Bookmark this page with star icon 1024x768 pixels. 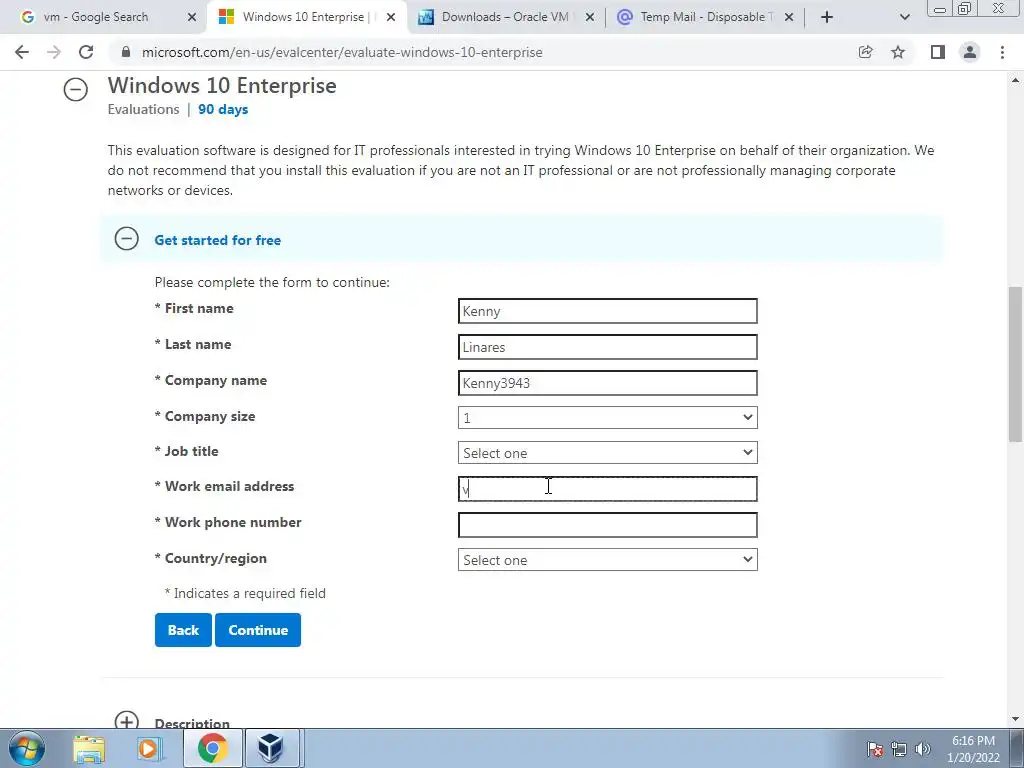point(898,52)
